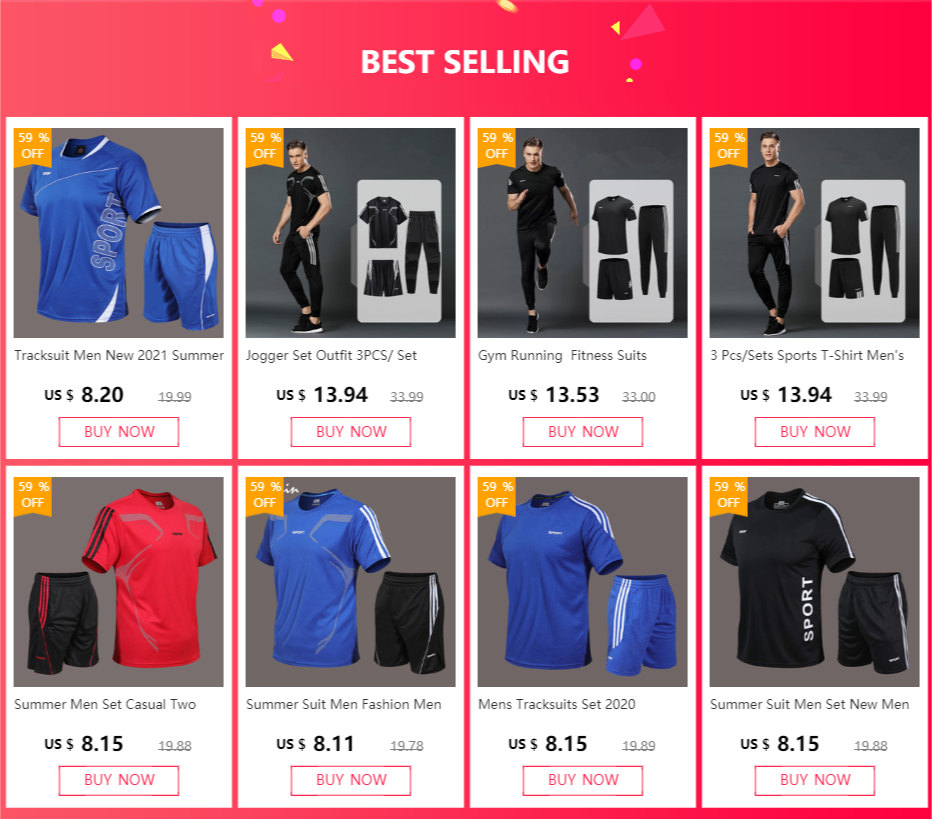Click the 59% OFF badge on Tracksuit Men item

(x=33, y=147)
